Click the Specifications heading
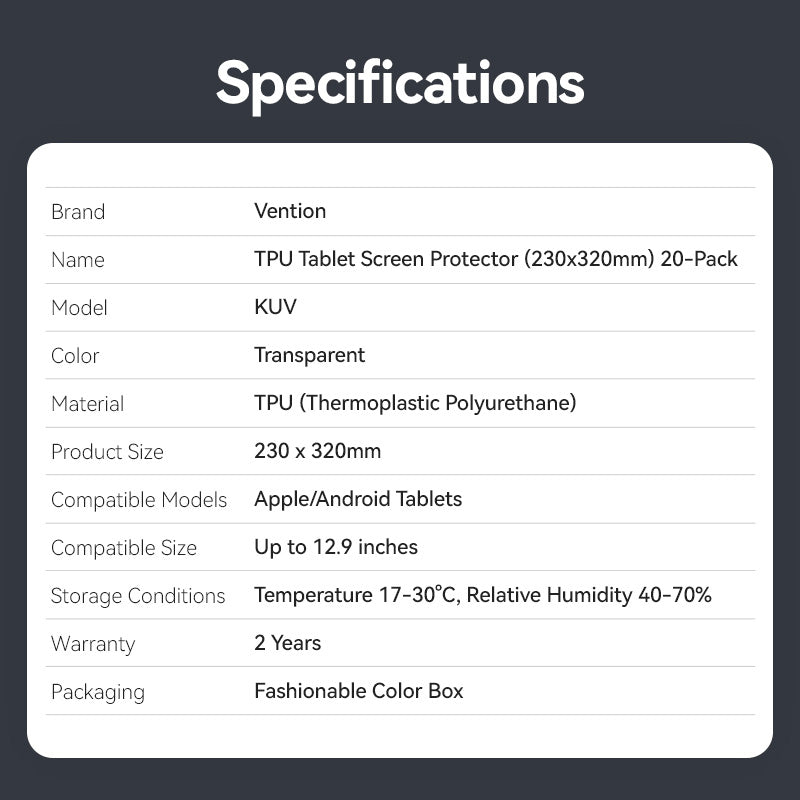800x800 pixels. [x=400, y=82]
